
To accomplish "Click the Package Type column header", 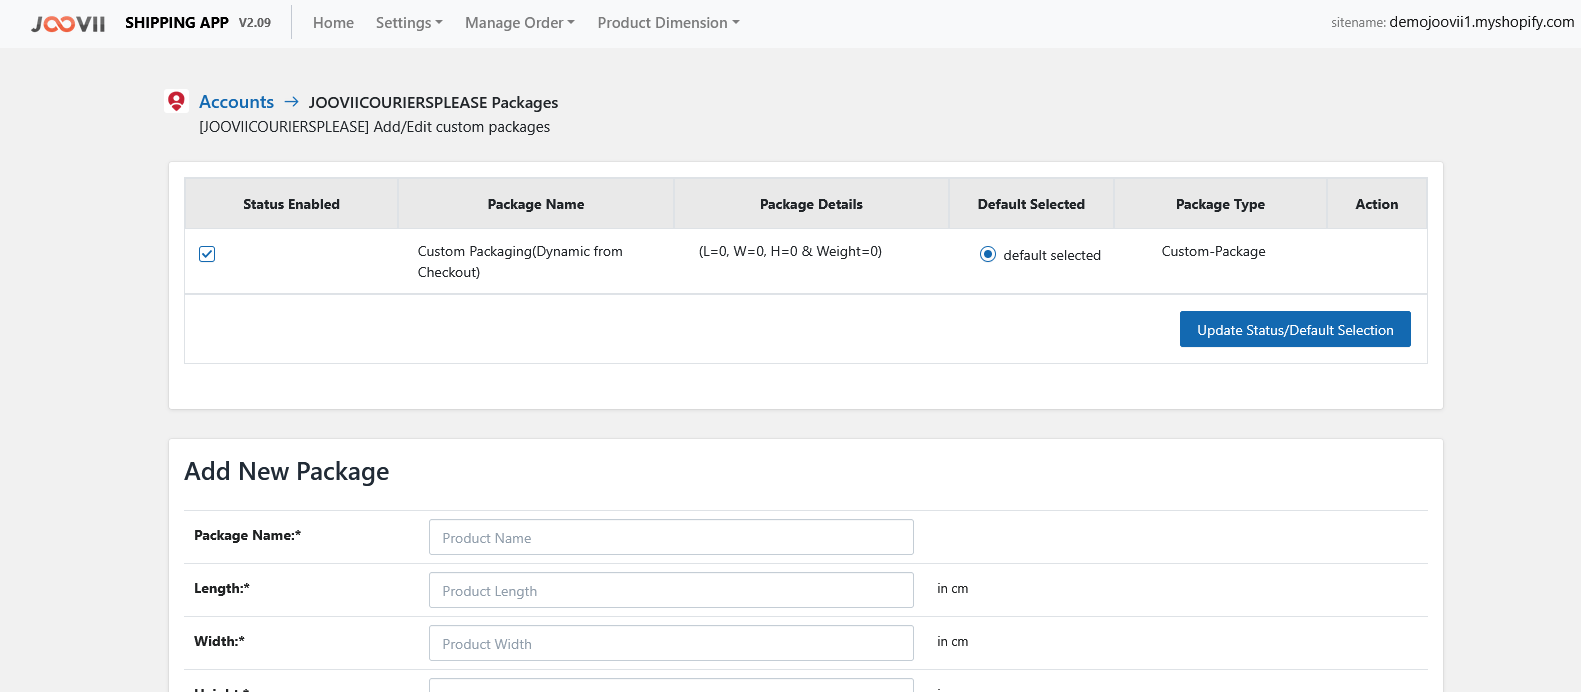I will pyautogui.click(x=1220, y=204).
